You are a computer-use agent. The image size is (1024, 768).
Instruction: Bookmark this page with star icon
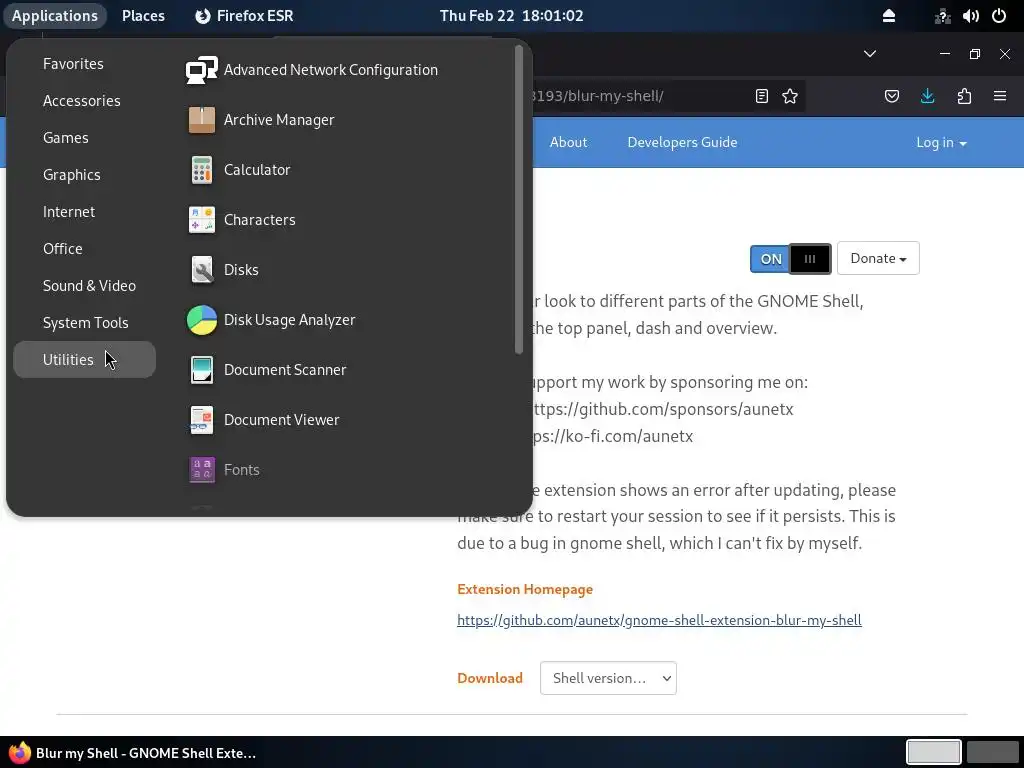pyautogui.click(x=790, y=96)
